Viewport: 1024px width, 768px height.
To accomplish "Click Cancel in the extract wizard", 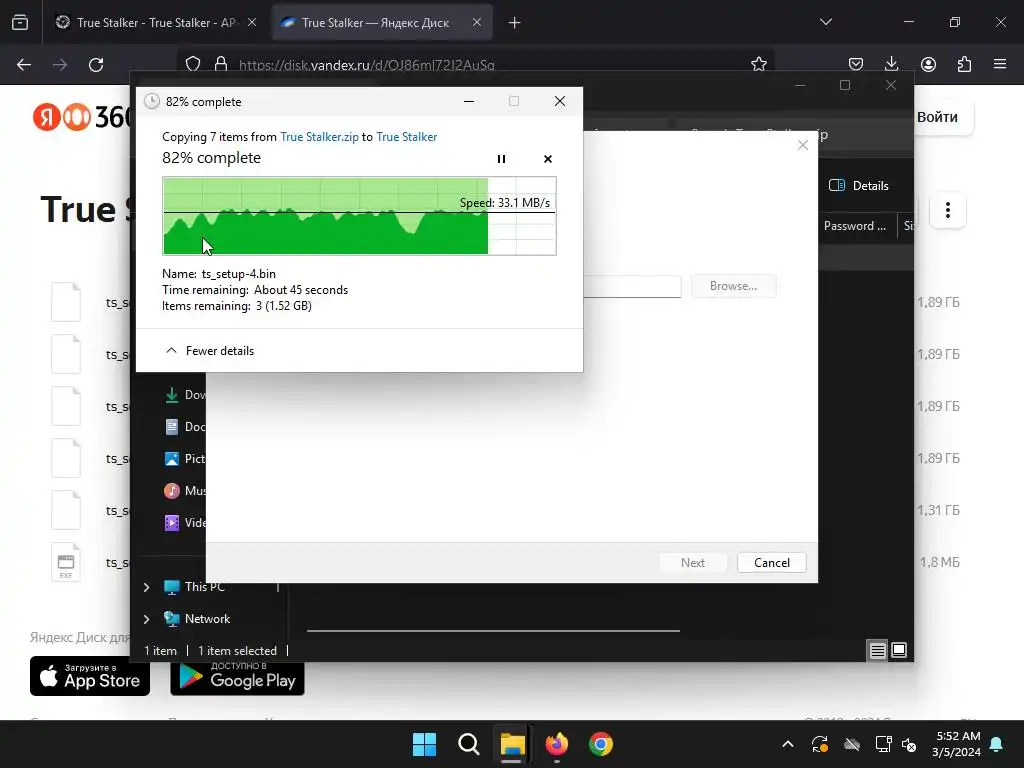I will click(771, 562).
